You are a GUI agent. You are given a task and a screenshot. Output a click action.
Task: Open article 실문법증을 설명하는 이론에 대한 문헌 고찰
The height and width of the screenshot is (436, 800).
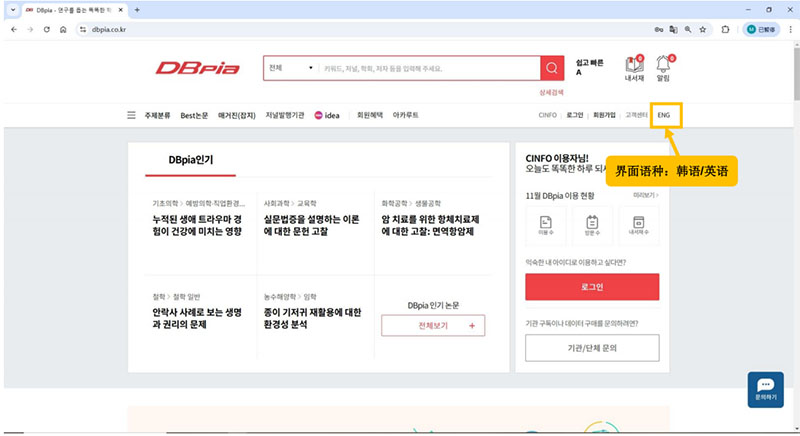311,225
